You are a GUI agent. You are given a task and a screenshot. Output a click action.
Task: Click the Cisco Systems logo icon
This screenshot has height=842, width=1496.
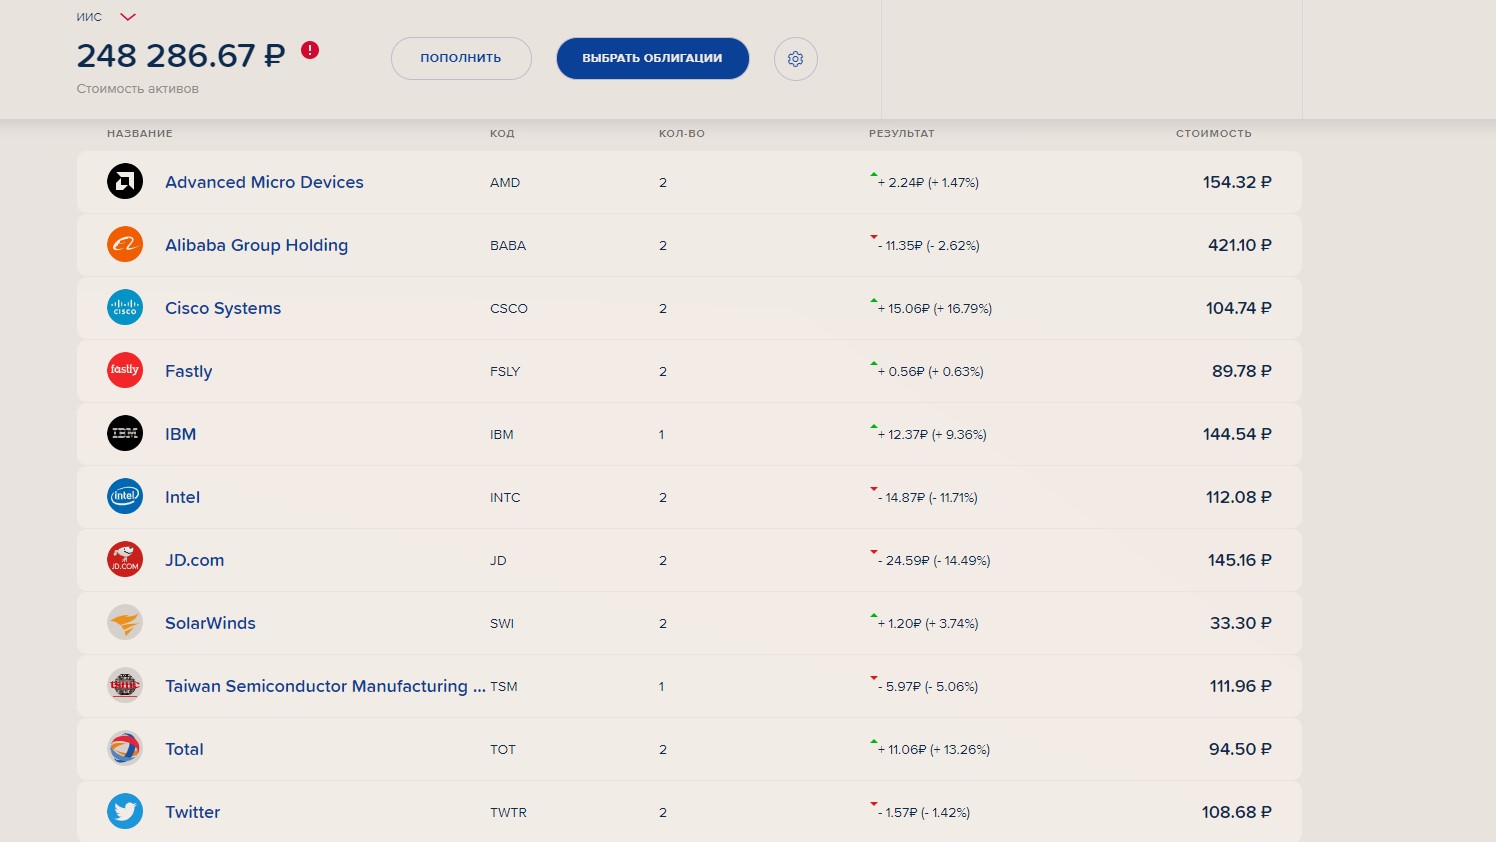click(125, 307)
